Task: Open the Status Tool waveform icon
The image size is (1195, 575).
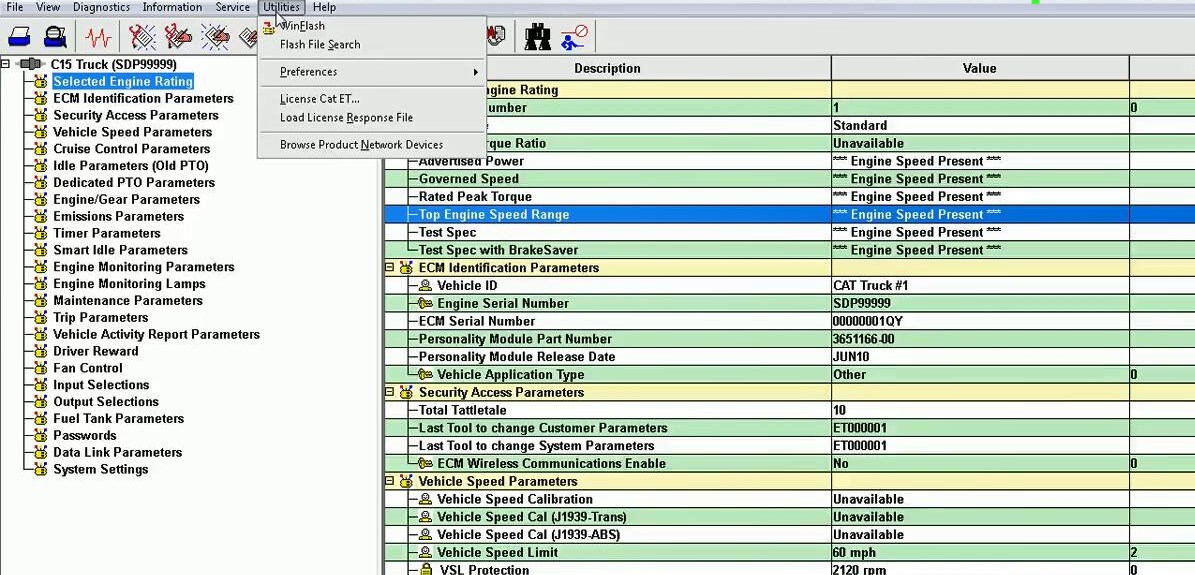Action: [x=98, y=37]
